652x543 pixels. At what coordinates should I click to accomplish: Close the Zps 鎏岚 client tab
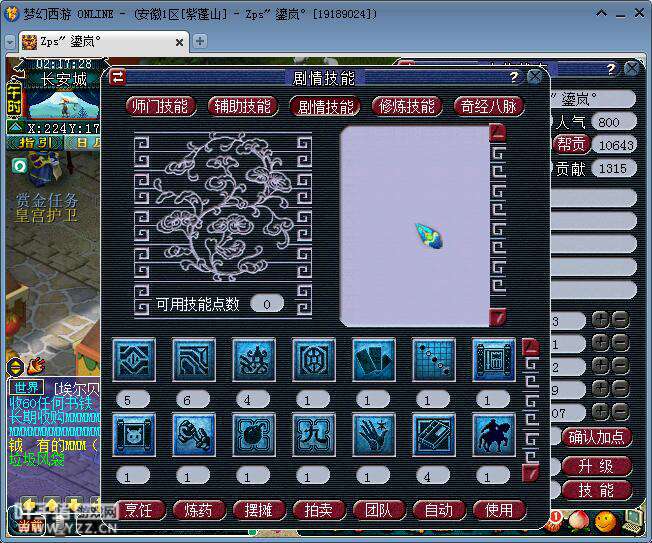click(179, 42)
